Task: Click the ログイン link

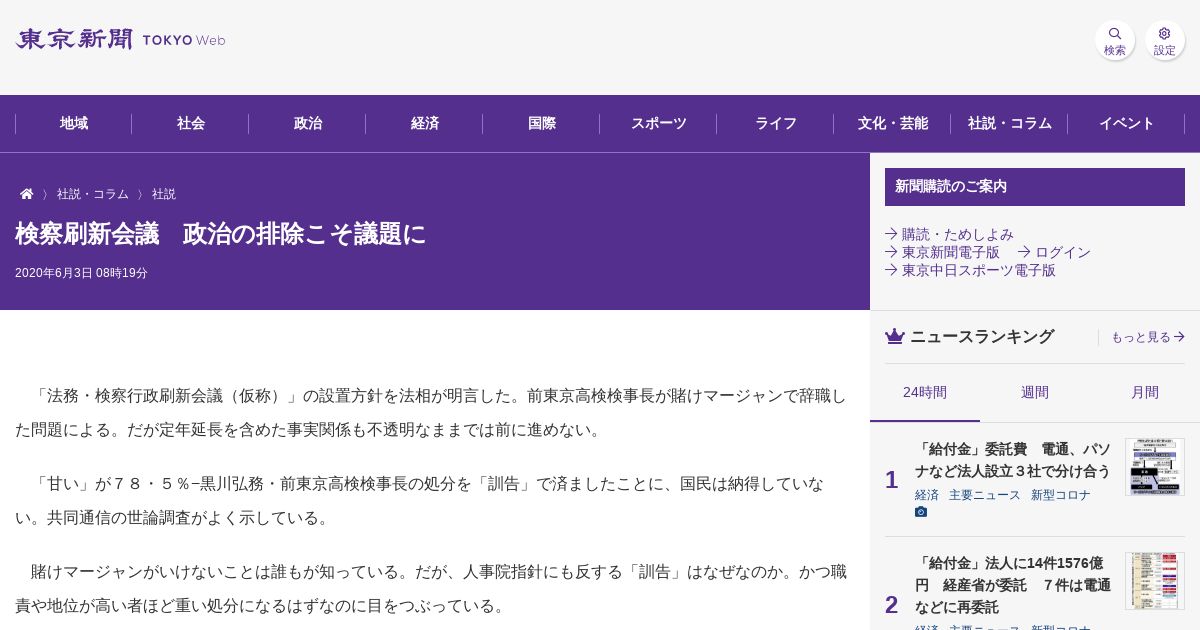Action: coord(1054,252)
